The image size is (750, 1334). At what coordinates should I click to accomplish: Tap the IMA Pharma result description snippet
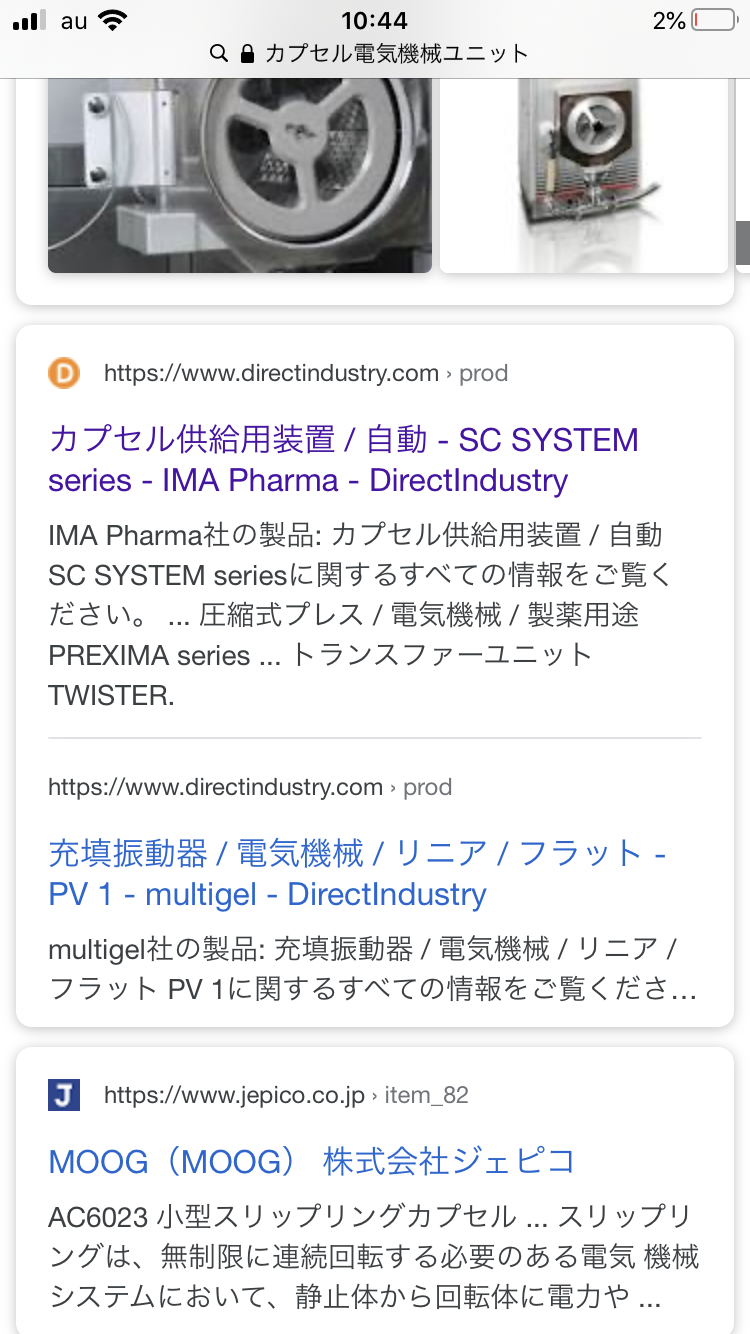click(360, 615)
